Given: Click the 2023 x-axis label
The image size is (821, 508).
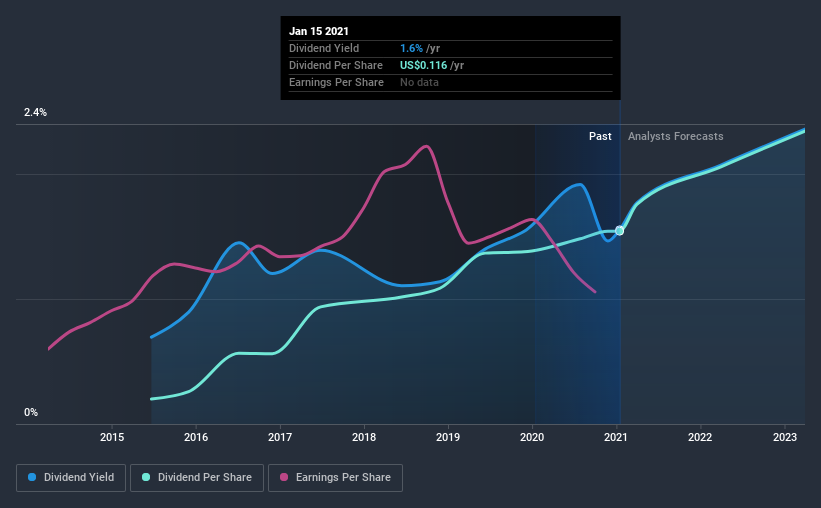Looking at the screenshot, I should pos(785,437).
